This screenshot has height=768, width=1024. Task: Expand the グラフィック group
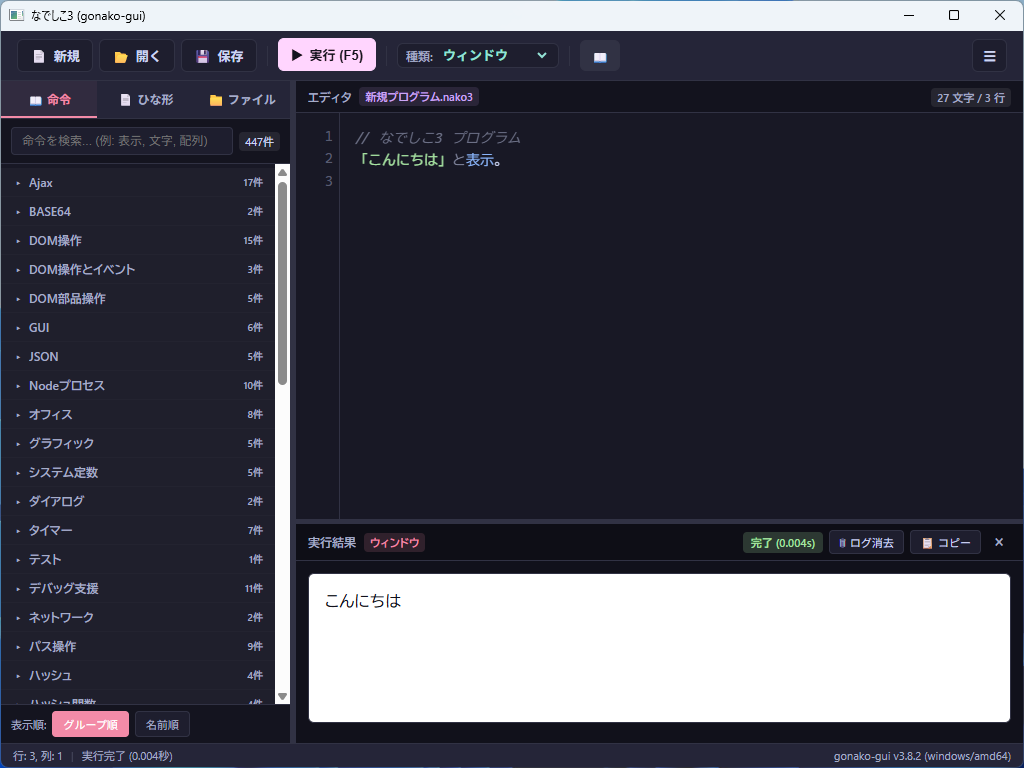point(138,443)
